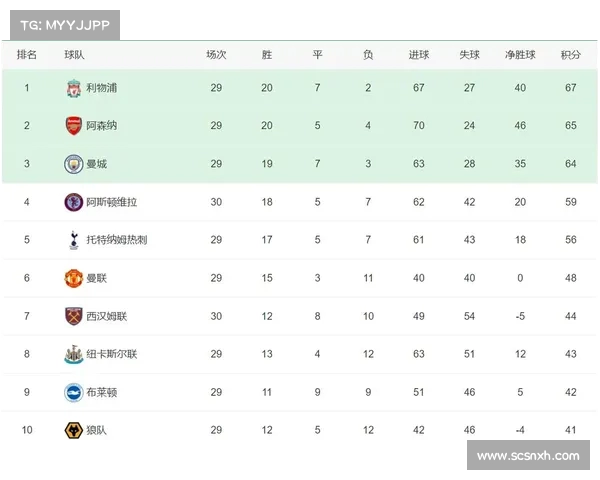Click the Manchester United crest
The image size is (600, 480).
(73, 278)
